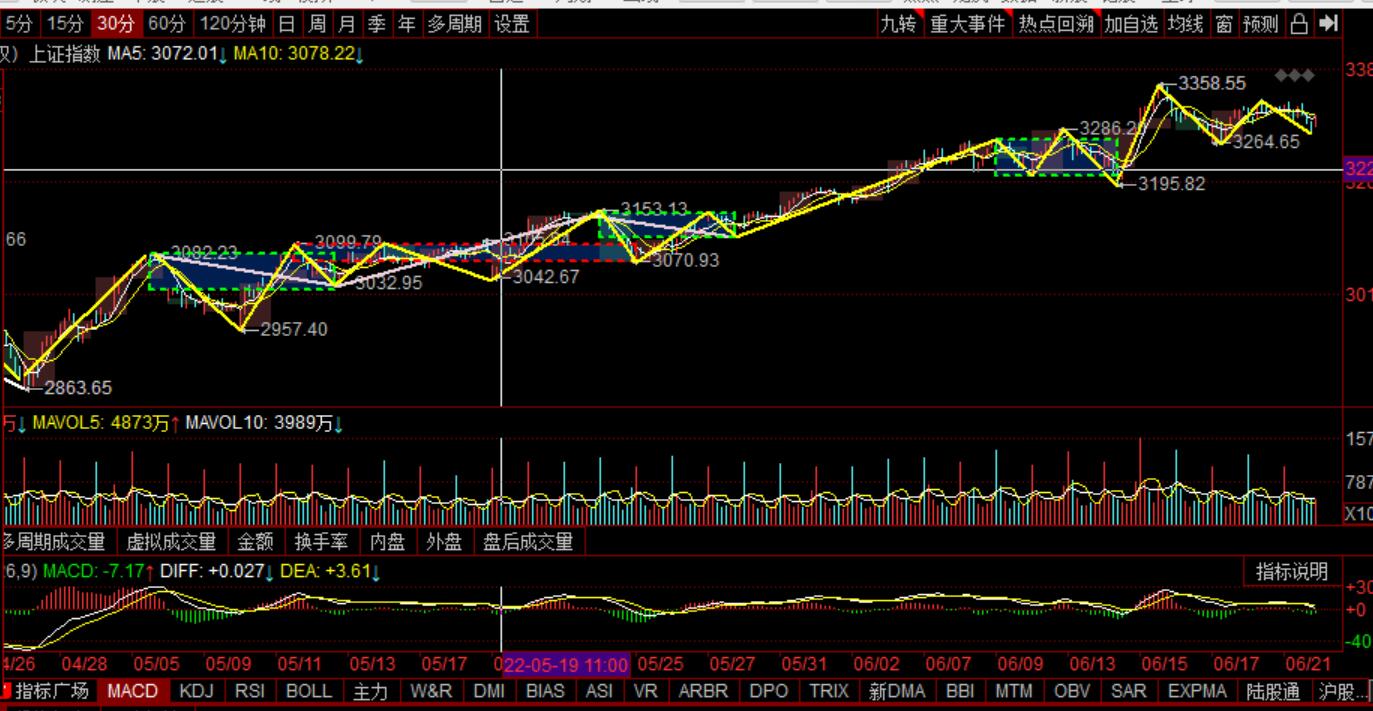
Task: Select 盘后成交量 tab
Action: 528,542
